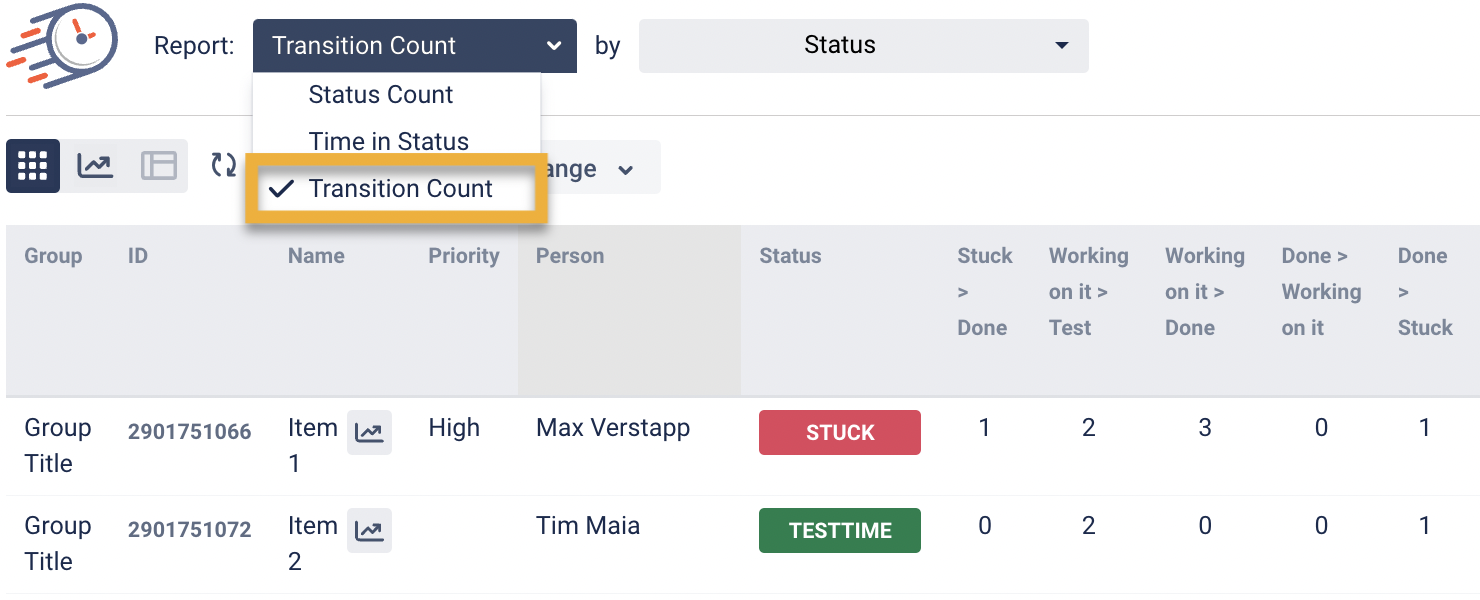Expand the by Status grouping dropdown
This screenshot has width=1480, height=600.
863,46
